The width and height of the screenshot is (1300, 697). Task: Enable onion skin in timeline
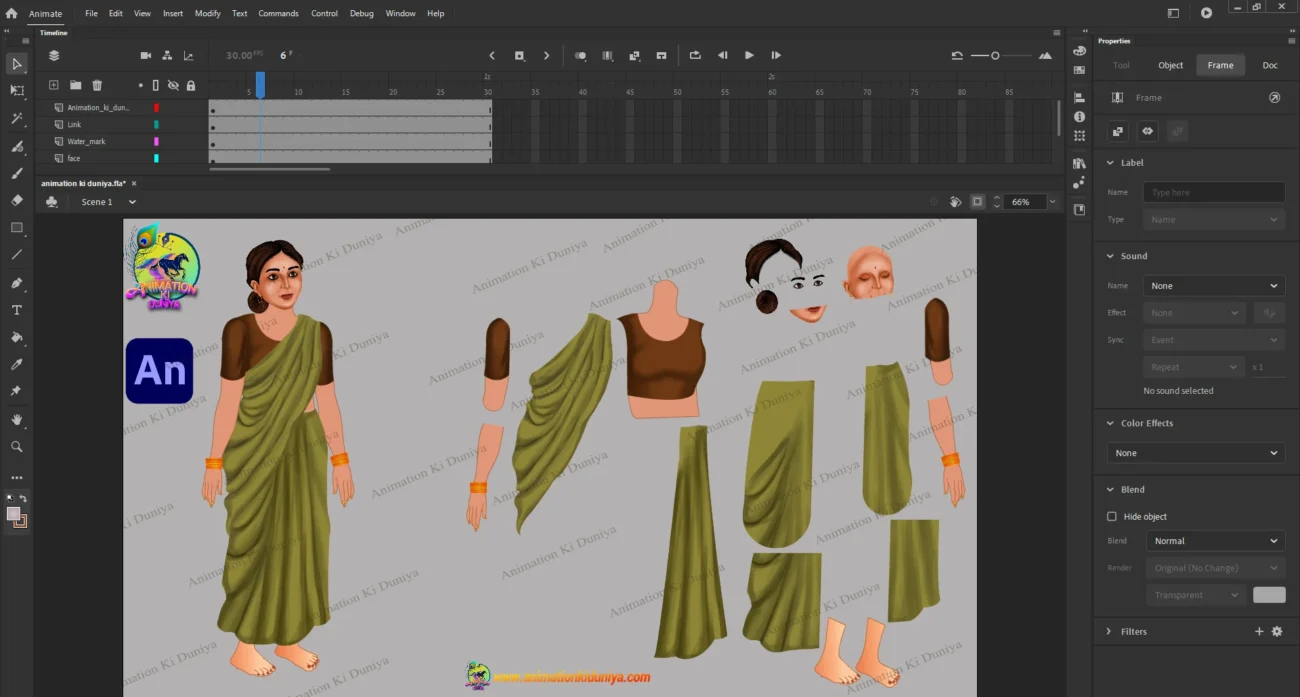(x=580, y=56)
